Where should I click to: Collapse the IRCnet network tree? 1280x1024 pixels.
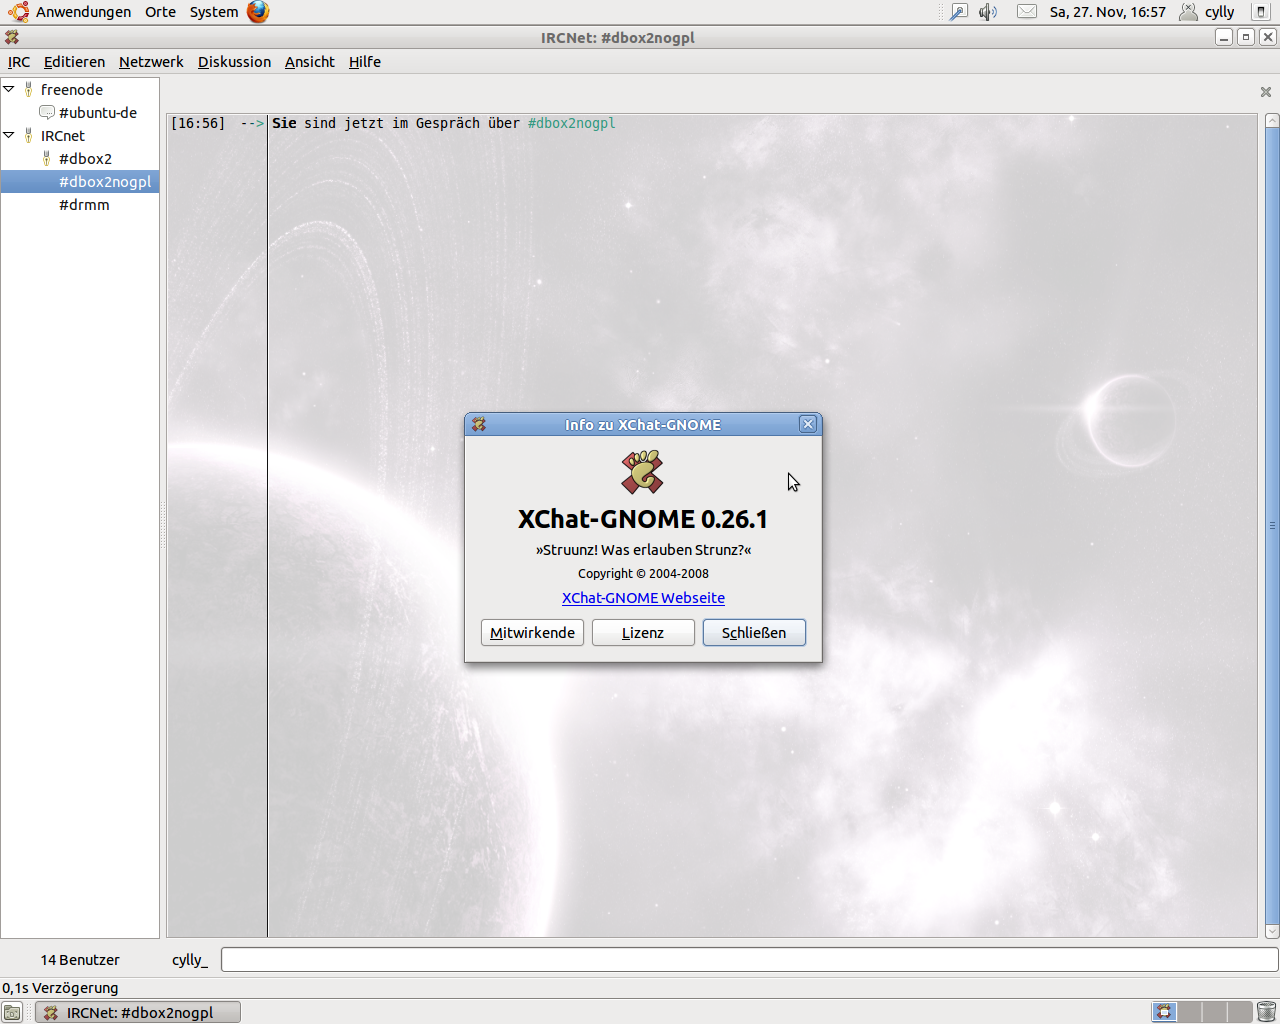click(x=9, y=135)
